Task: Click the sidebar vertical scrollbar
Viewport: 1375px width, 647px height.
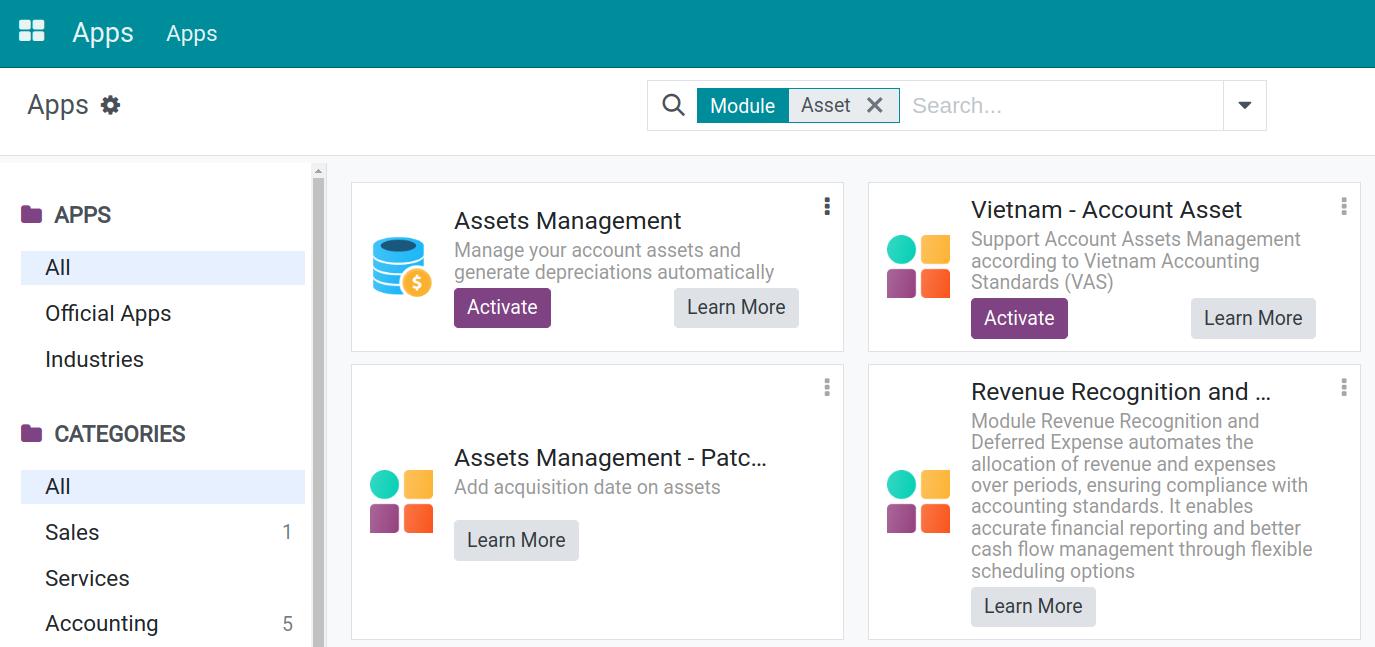Action: tap(319, 410)
